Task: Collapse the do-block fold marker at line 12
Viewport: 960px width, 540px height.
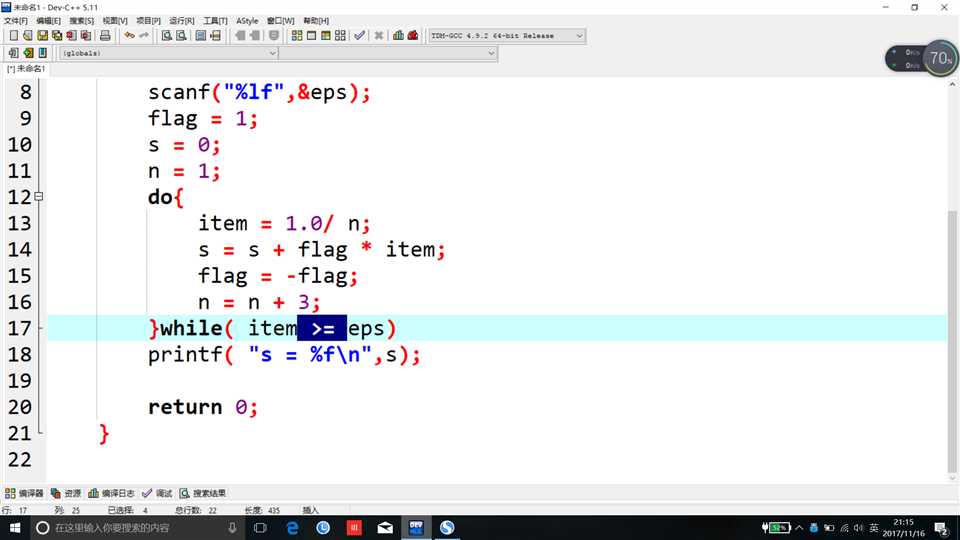Action: (x=39, y=197)
